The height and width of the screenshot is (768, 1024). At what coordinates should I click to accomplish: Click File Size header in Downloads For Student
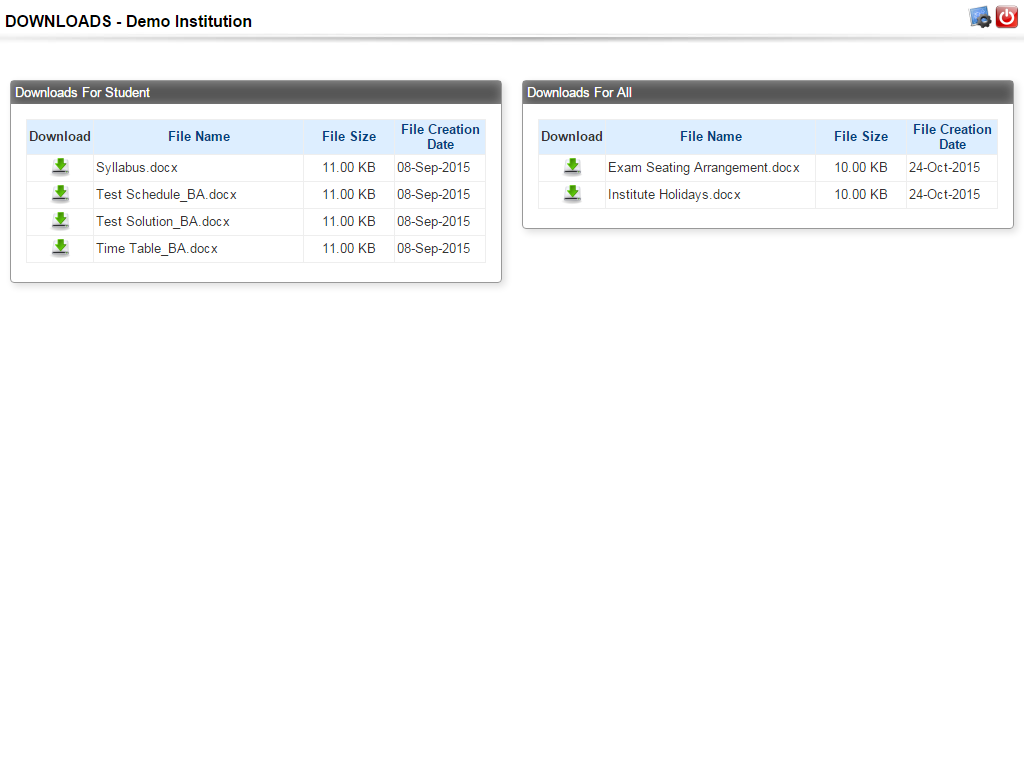349,136
